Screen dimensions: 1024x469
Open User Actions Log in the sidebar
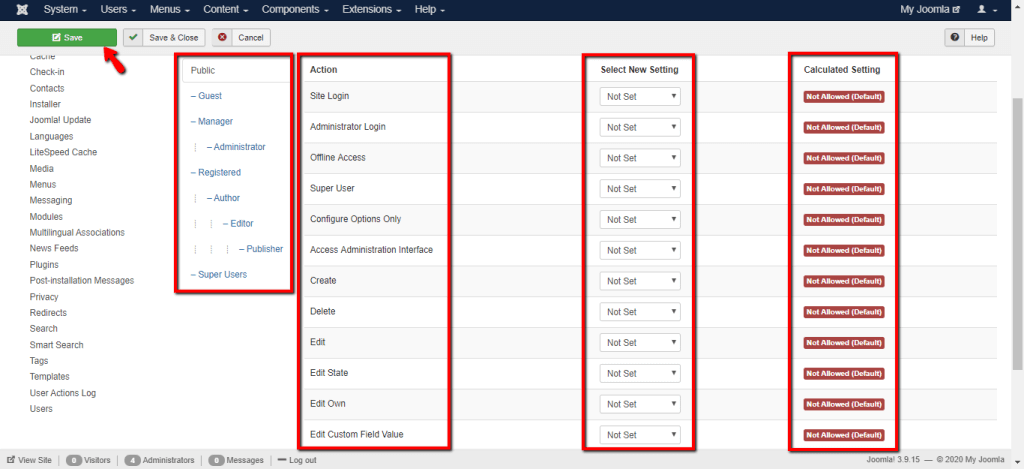click(x=63, y=393)
